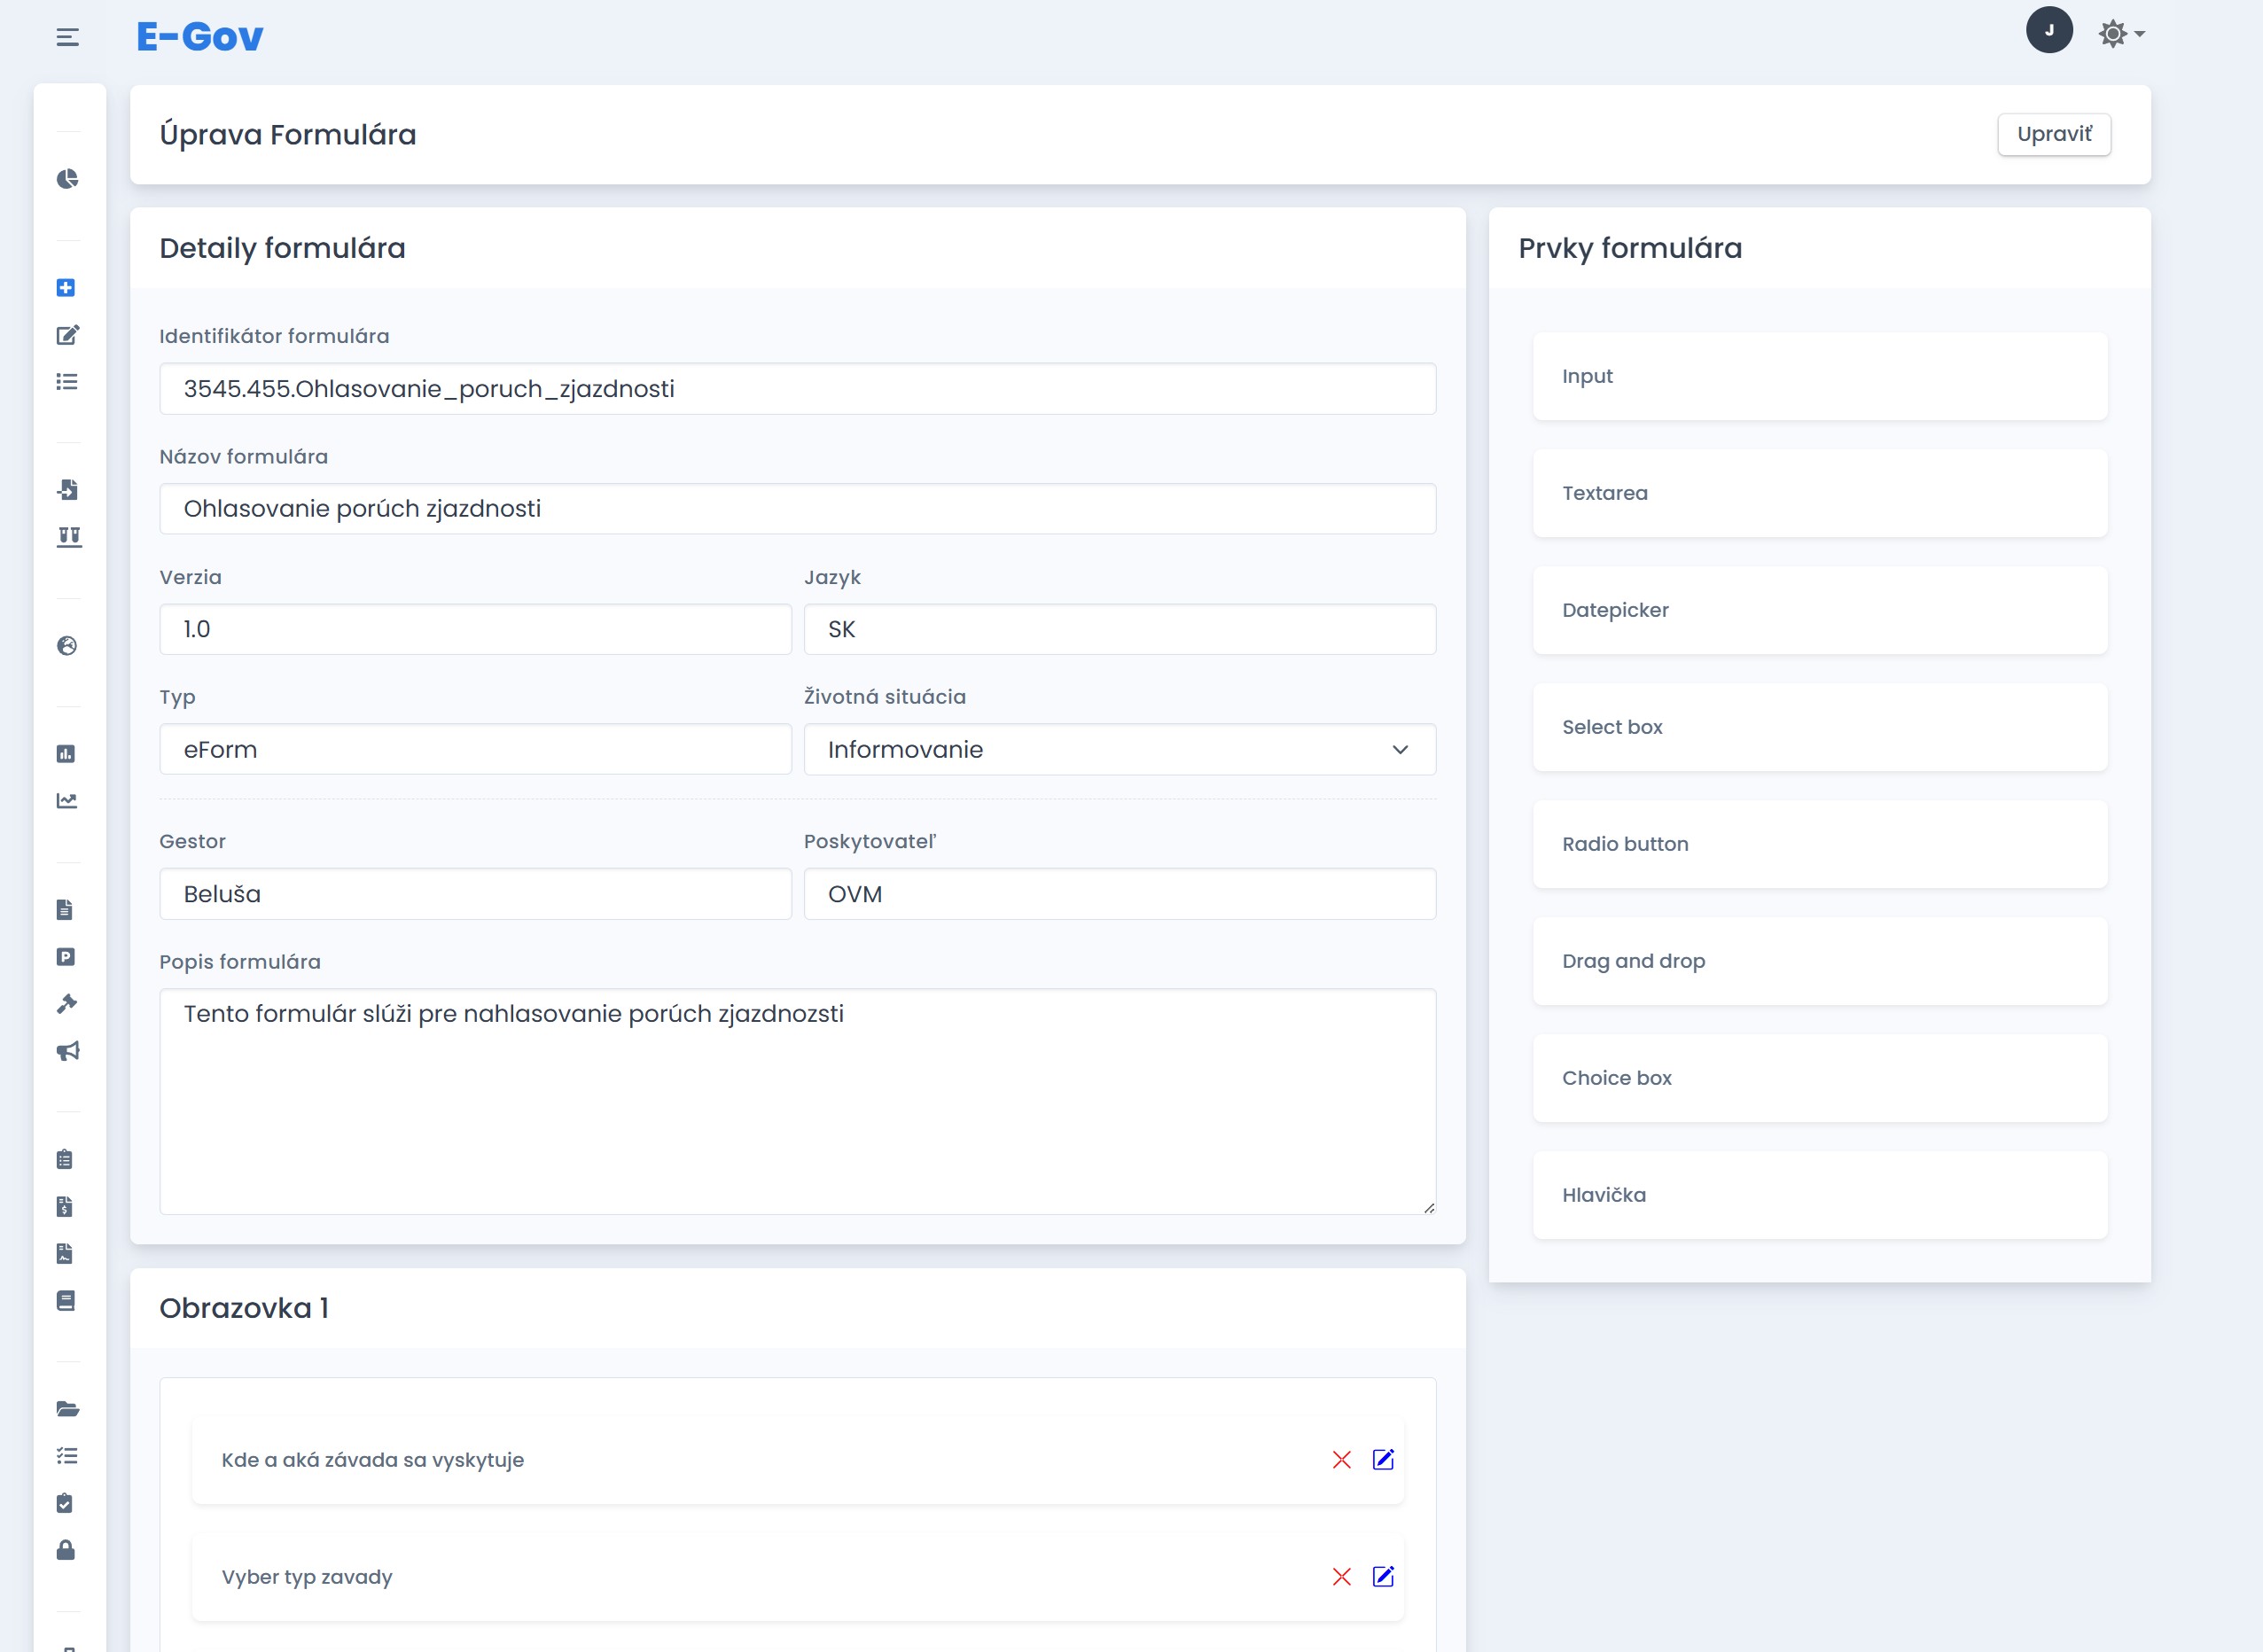Click the test tubes sidebar icon
This screenshot has width=2263, height=1652.
68,537
